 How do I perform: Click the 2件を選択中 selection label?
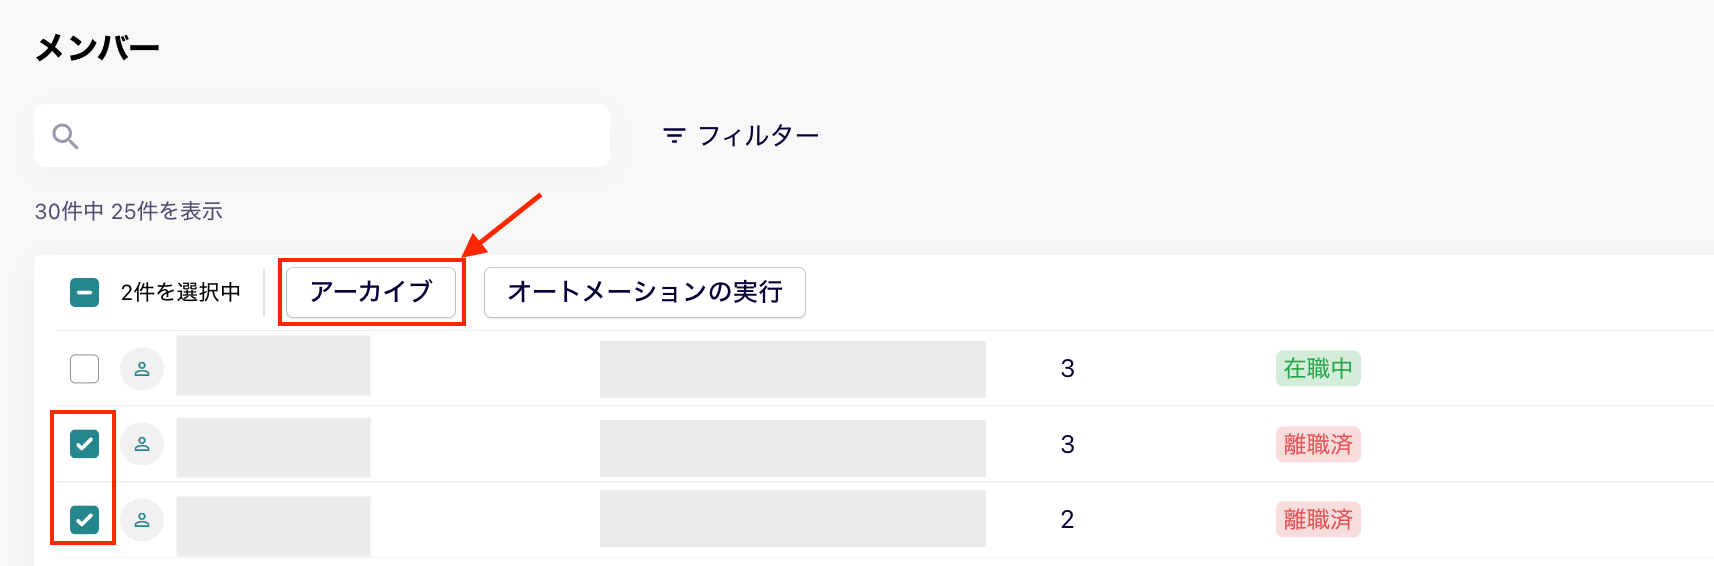coord(181,292)
